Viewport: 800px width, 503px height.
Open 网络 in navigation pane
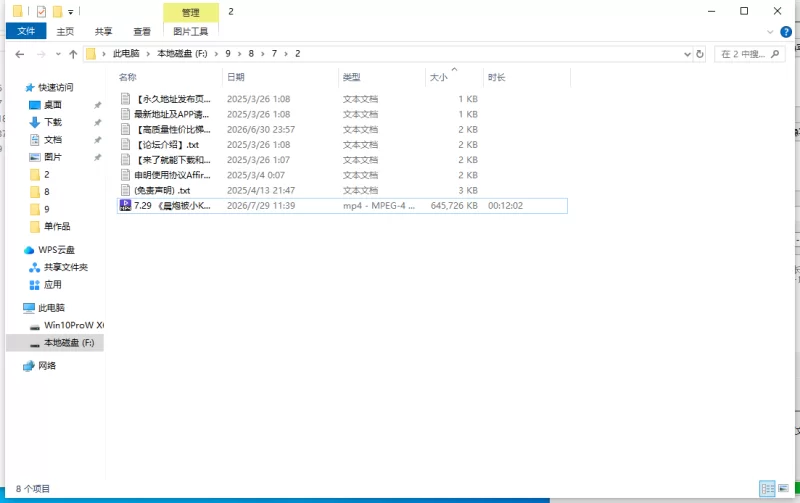[x=47, y=366]
